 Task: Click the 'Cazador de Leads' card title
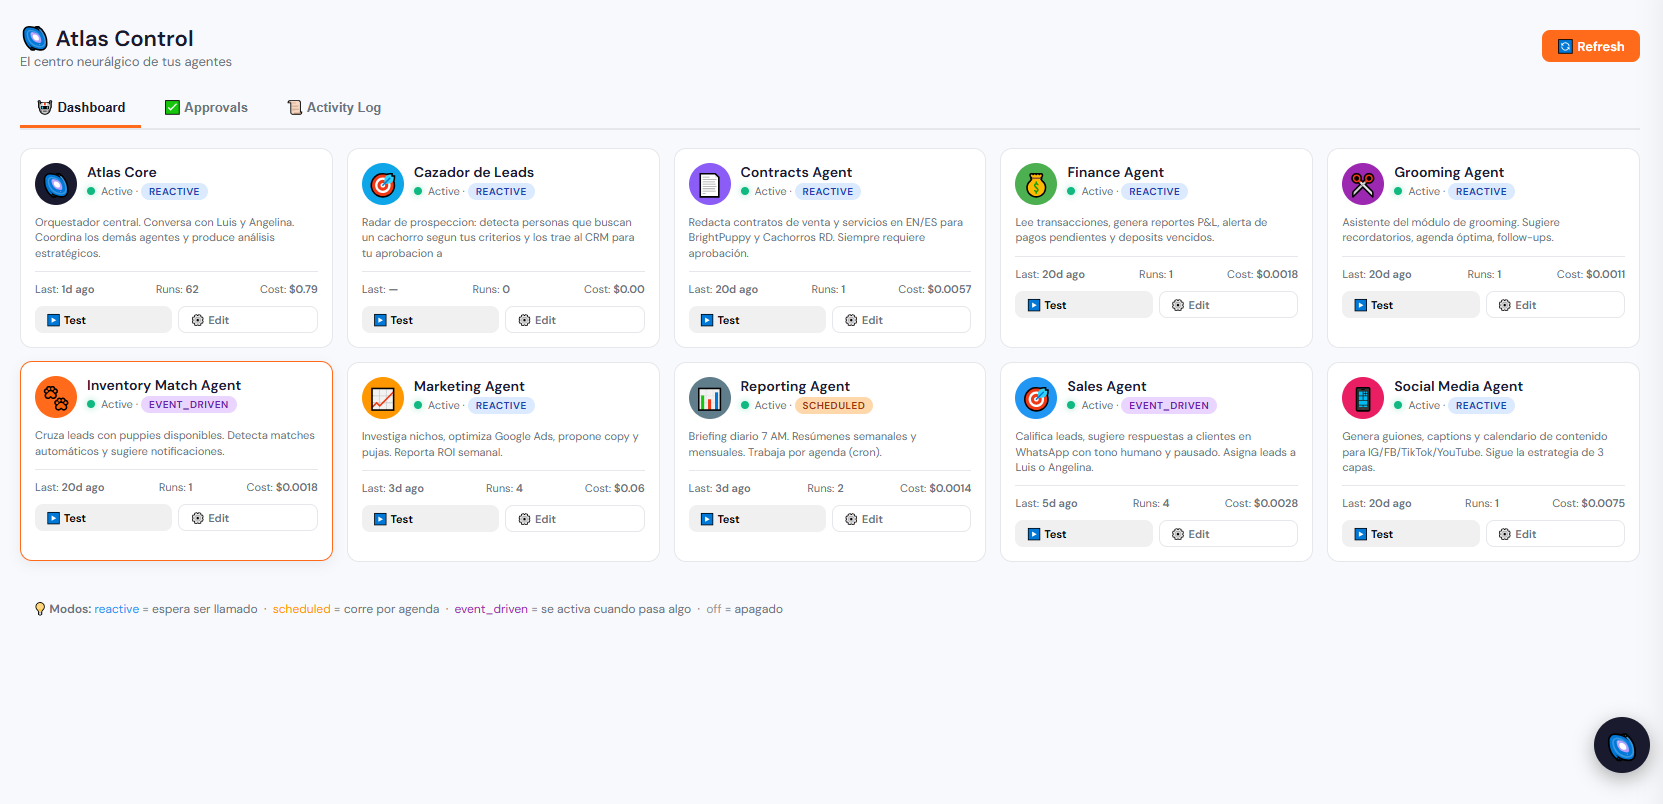474,172
